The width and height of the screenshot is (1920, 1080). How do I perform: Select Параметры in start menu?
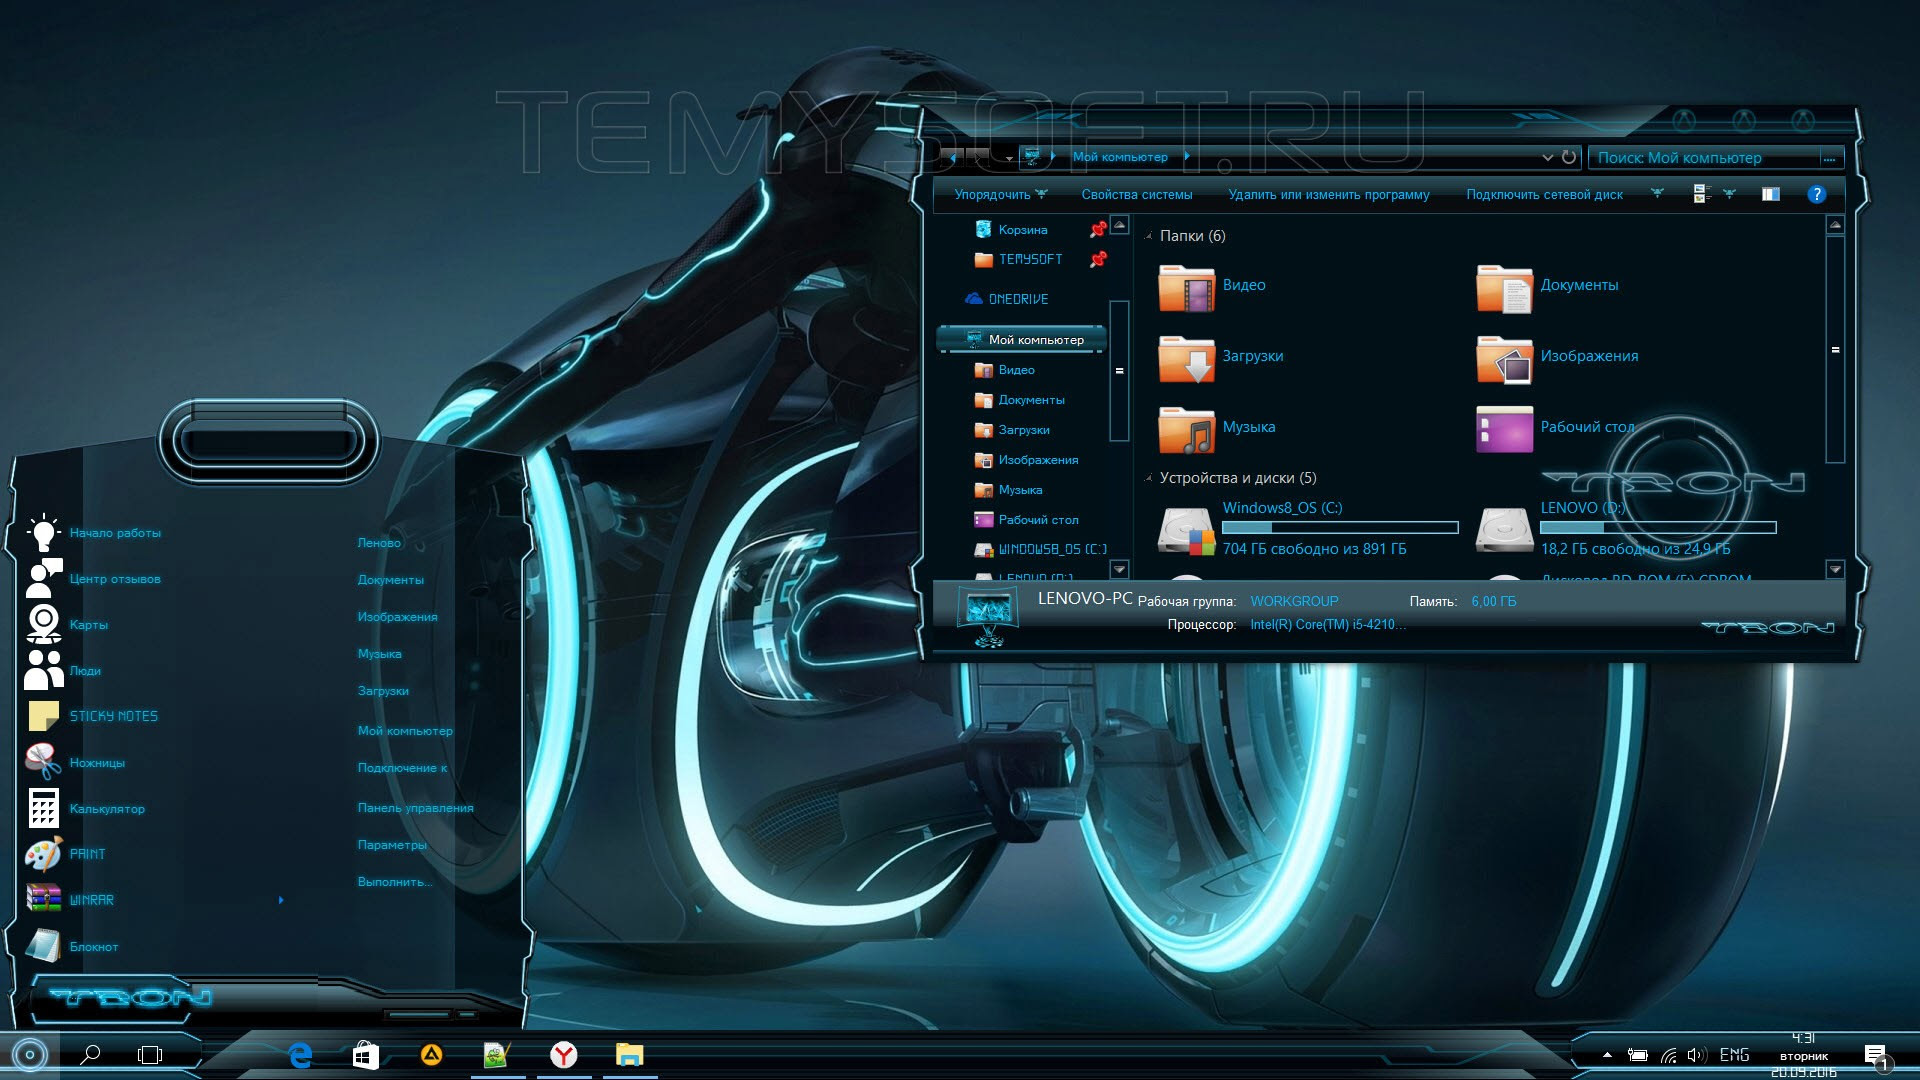pyautogui.click(x=392, y=845)
